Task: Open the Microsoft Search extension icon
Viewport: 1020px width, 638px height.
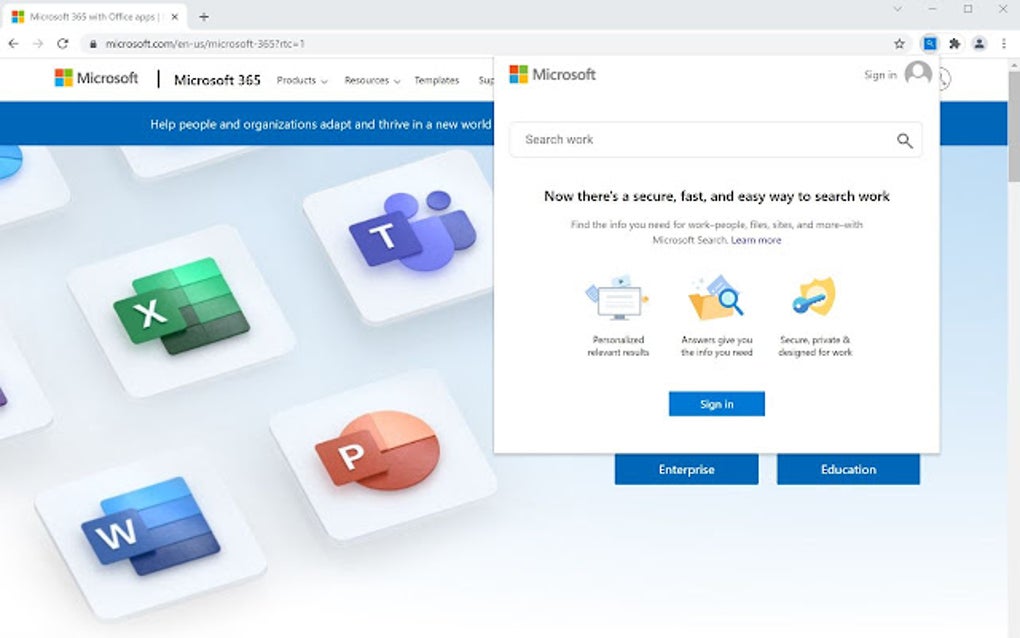Action: pyautogui.click(x=930, y=44)
